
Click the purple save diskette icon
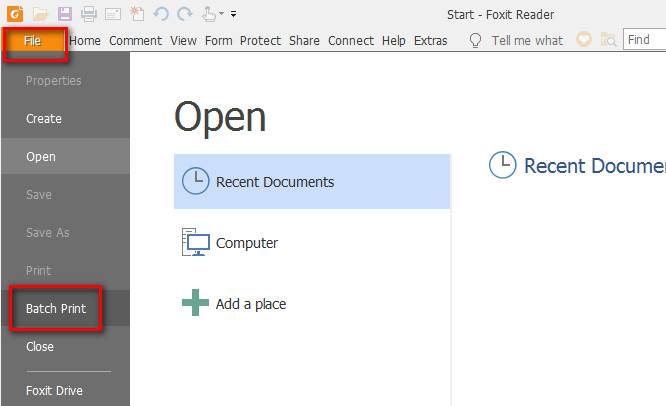click(65, 14)
